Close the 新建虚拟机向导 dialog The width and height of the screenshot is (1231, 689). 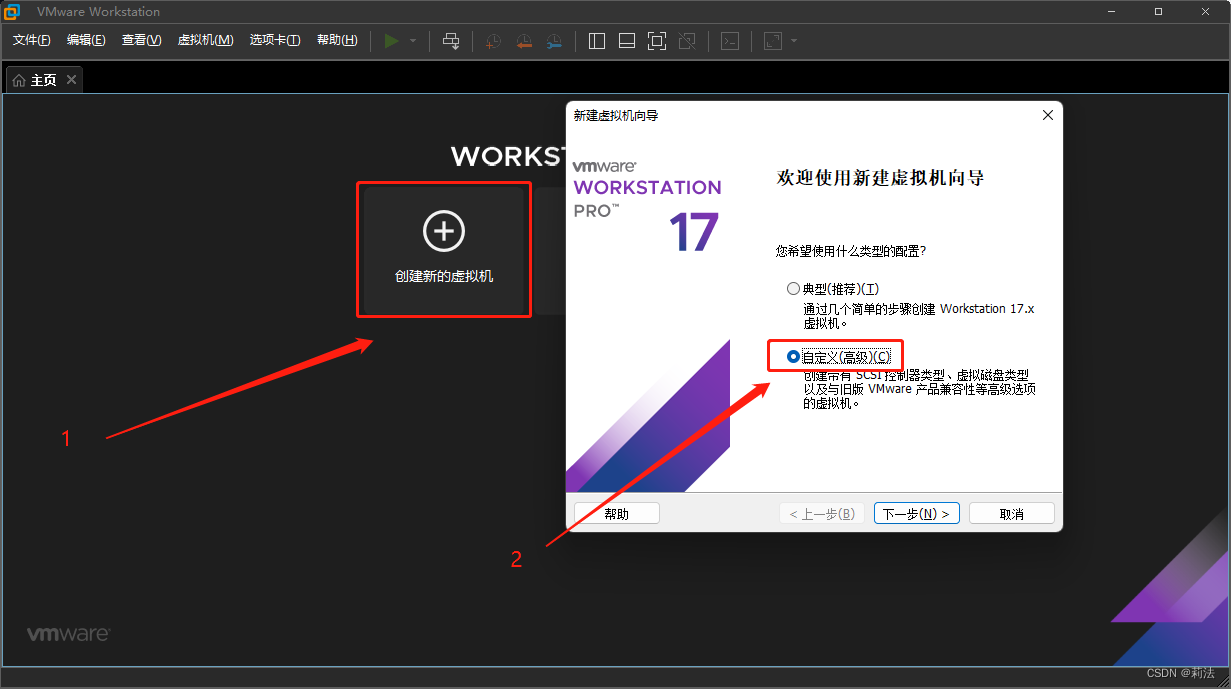(1048, 115)
